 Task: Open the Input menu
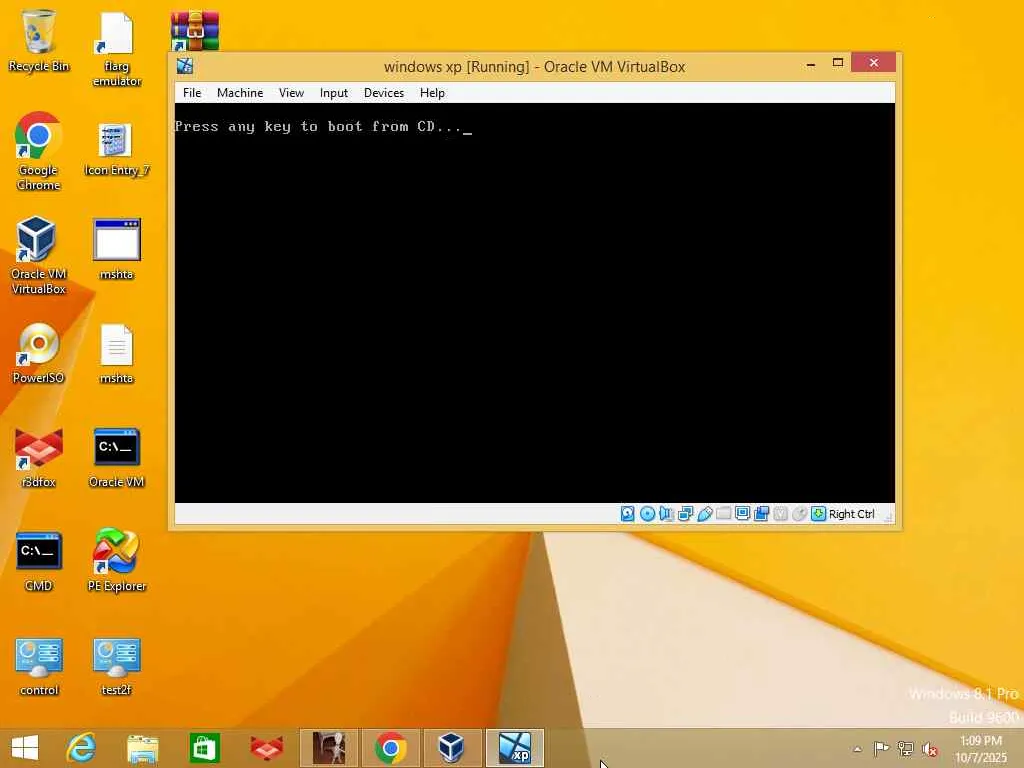pyautogui.click(x=334, y=93)
